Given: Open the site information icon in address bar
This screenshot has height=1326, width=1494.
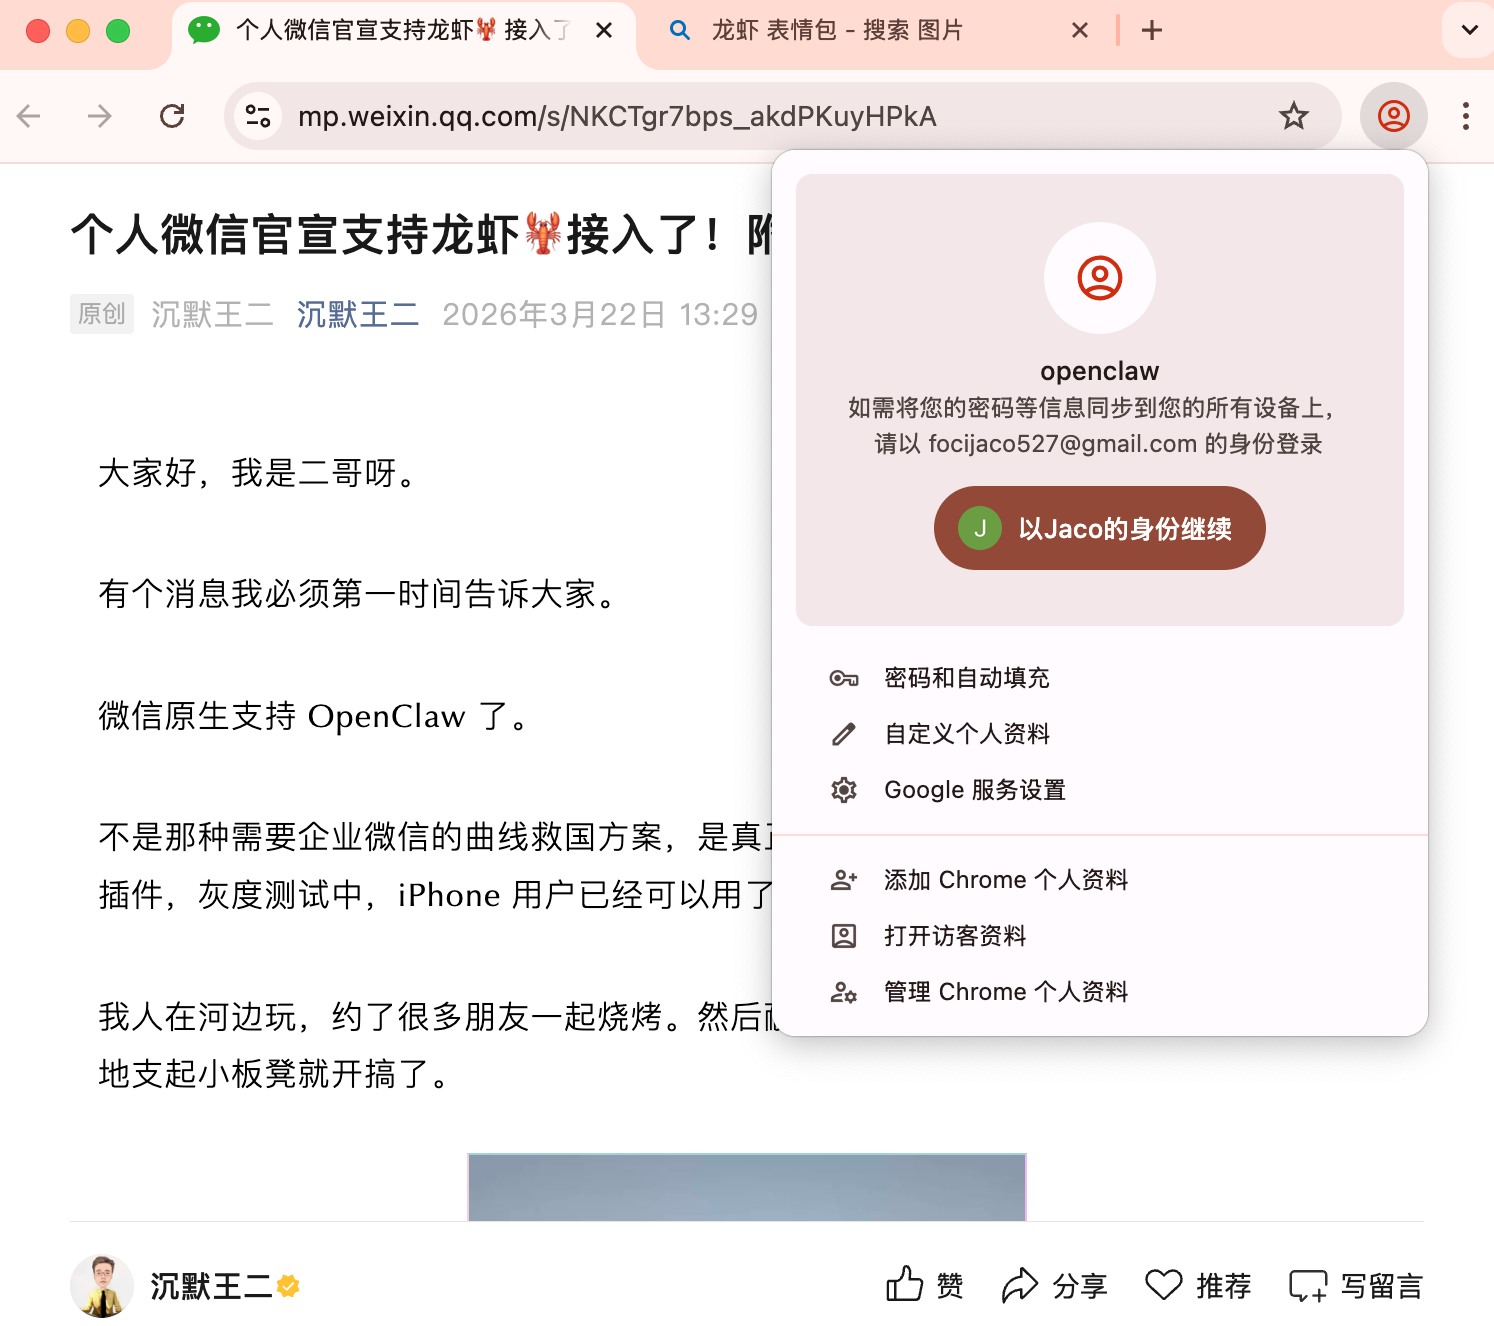Looking at the screenshot, I should (258, 117).
